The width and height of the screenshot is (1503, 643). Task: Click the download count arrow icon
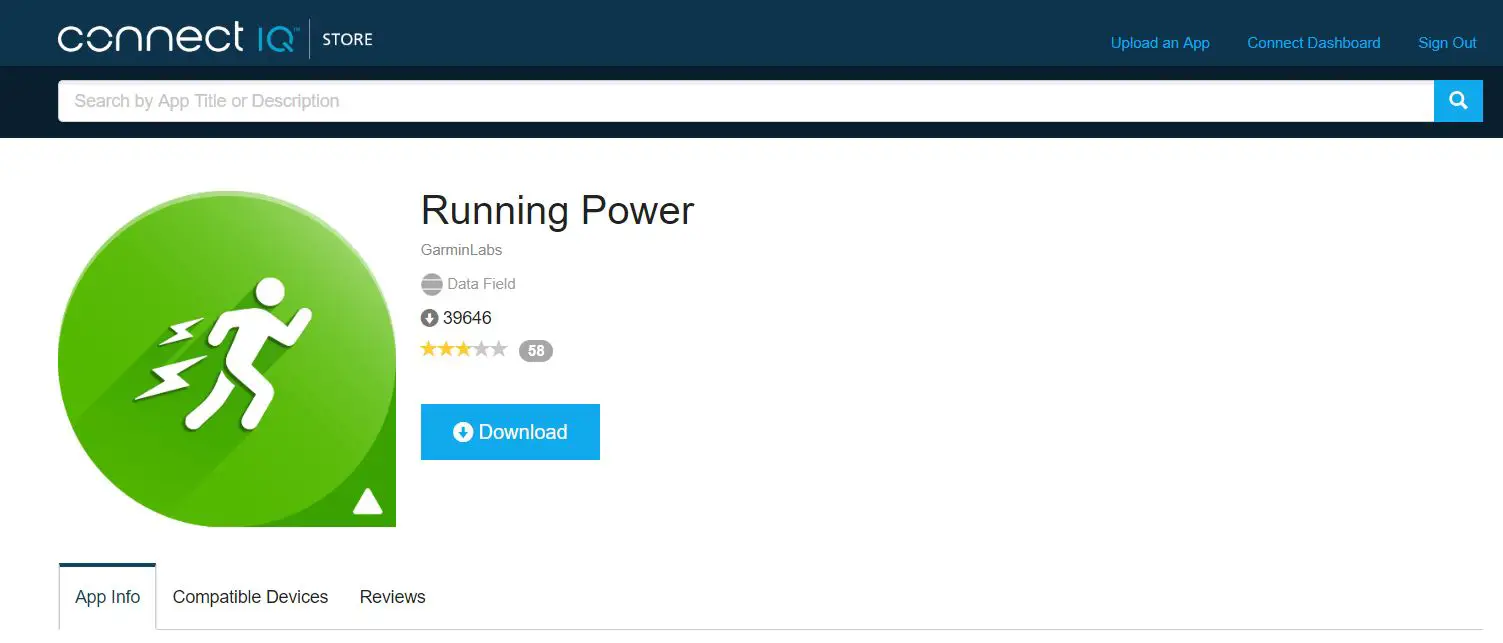429,318
